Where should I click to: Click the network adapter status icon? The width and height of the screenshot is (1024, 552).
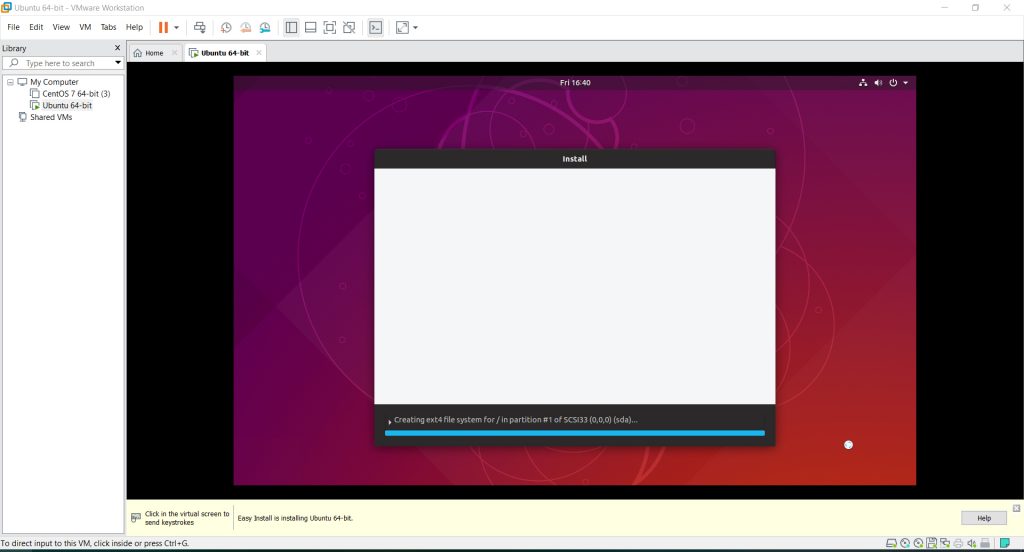pos(945,543)
